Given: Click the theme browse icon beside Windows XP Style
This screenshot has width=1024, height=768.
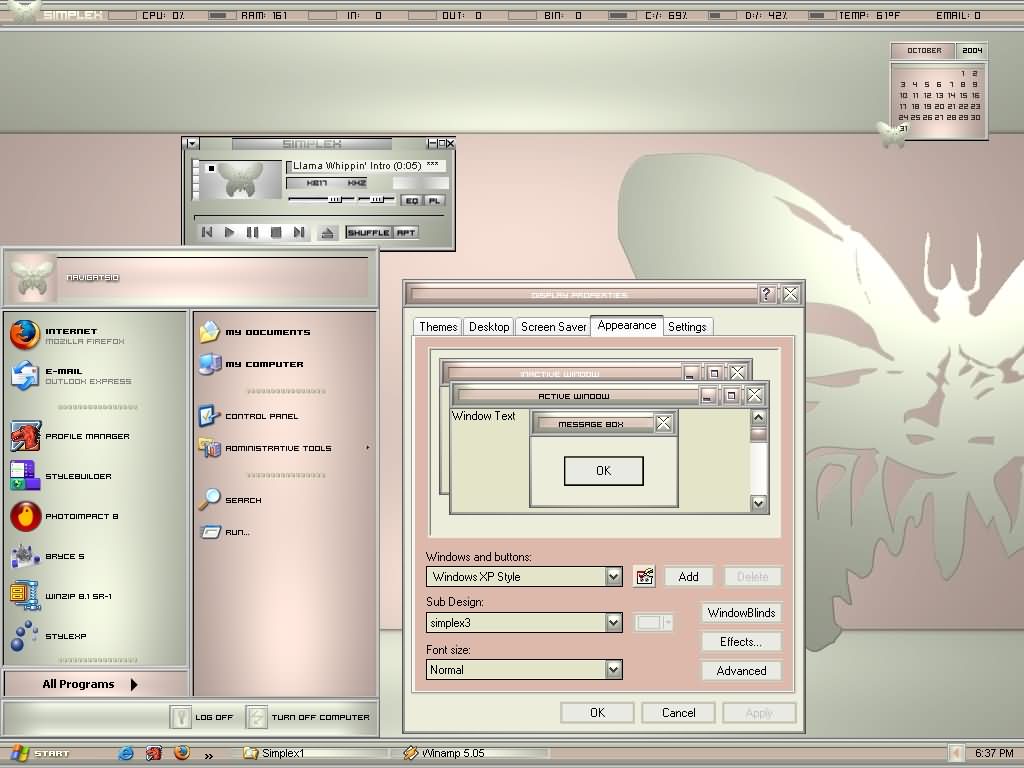Looking at the screenshot, I should point(644,577).
